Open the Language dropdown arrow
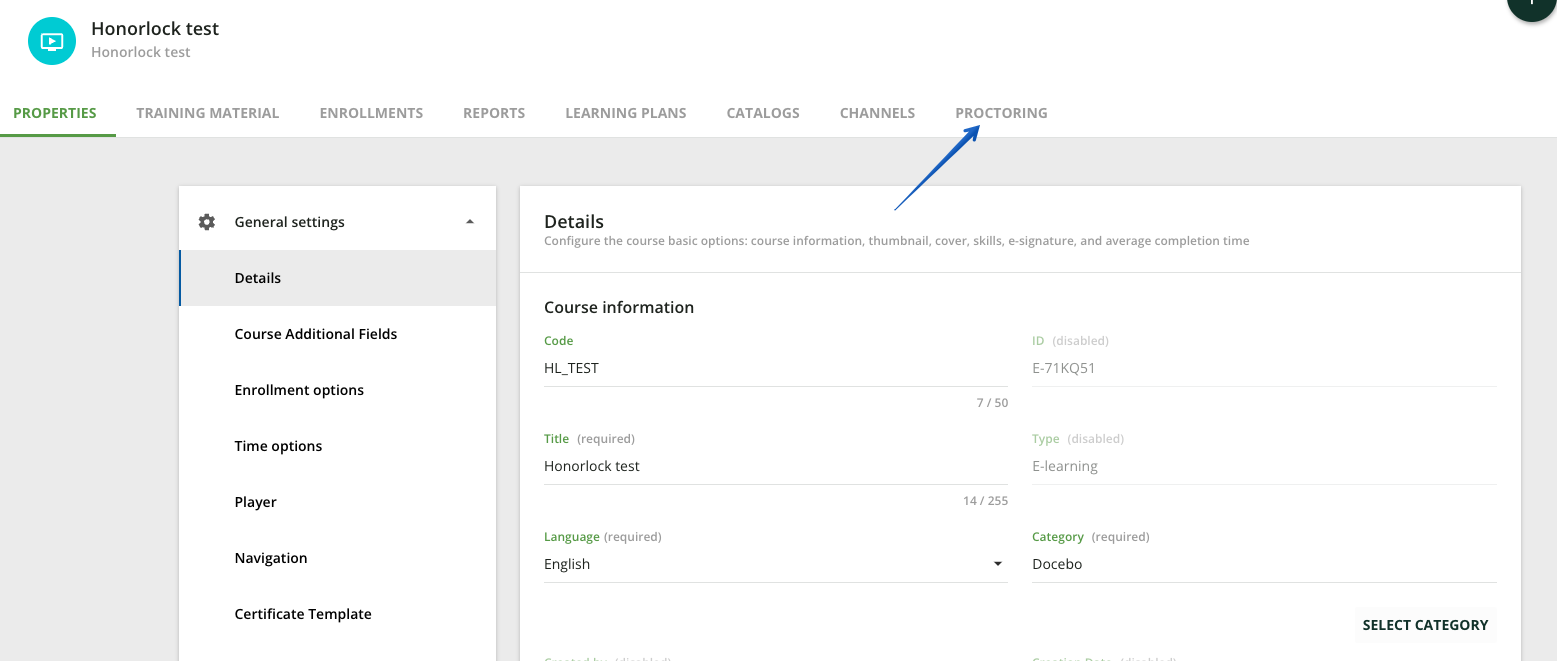The height and width of the screenshot is (661, 1557). tap(997, 564)
